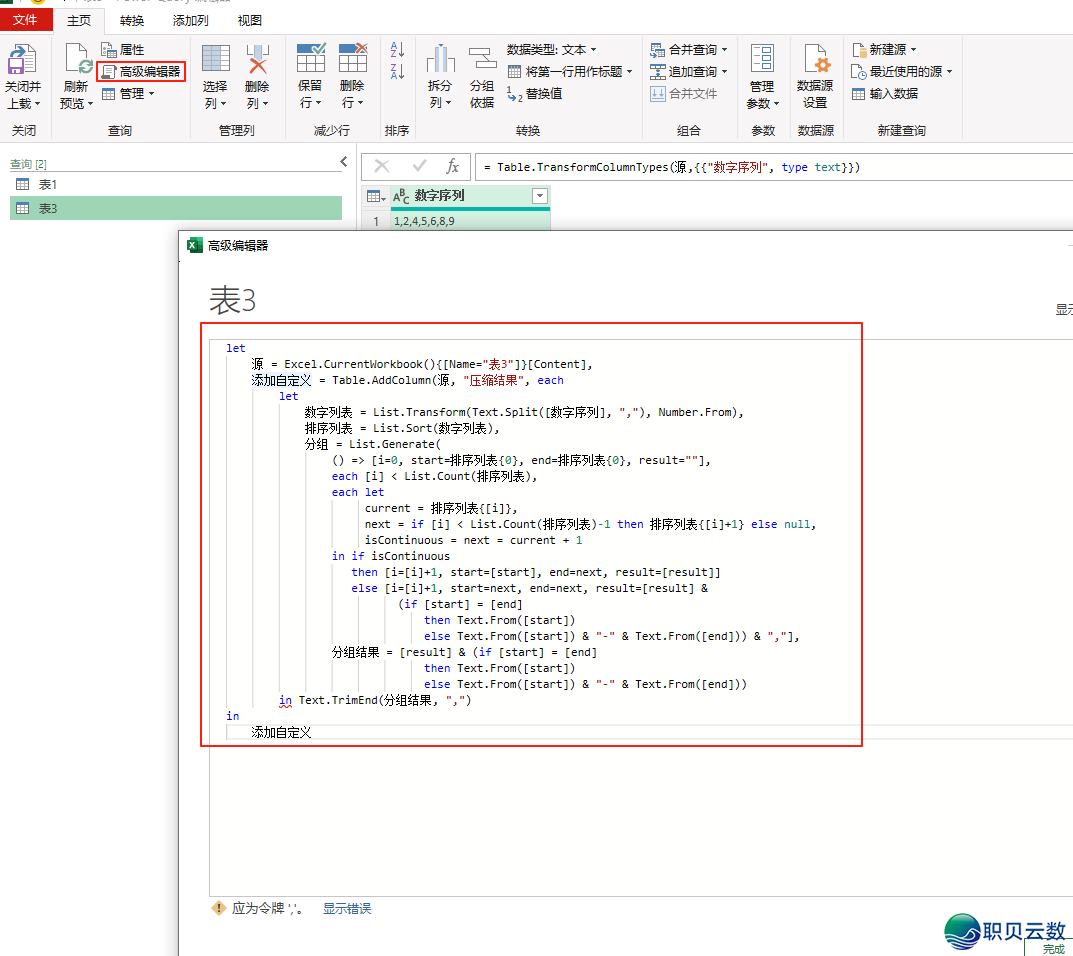Screen dimensions: 1073x956
Task: Click the table corner menu icon
Action: 376,196
